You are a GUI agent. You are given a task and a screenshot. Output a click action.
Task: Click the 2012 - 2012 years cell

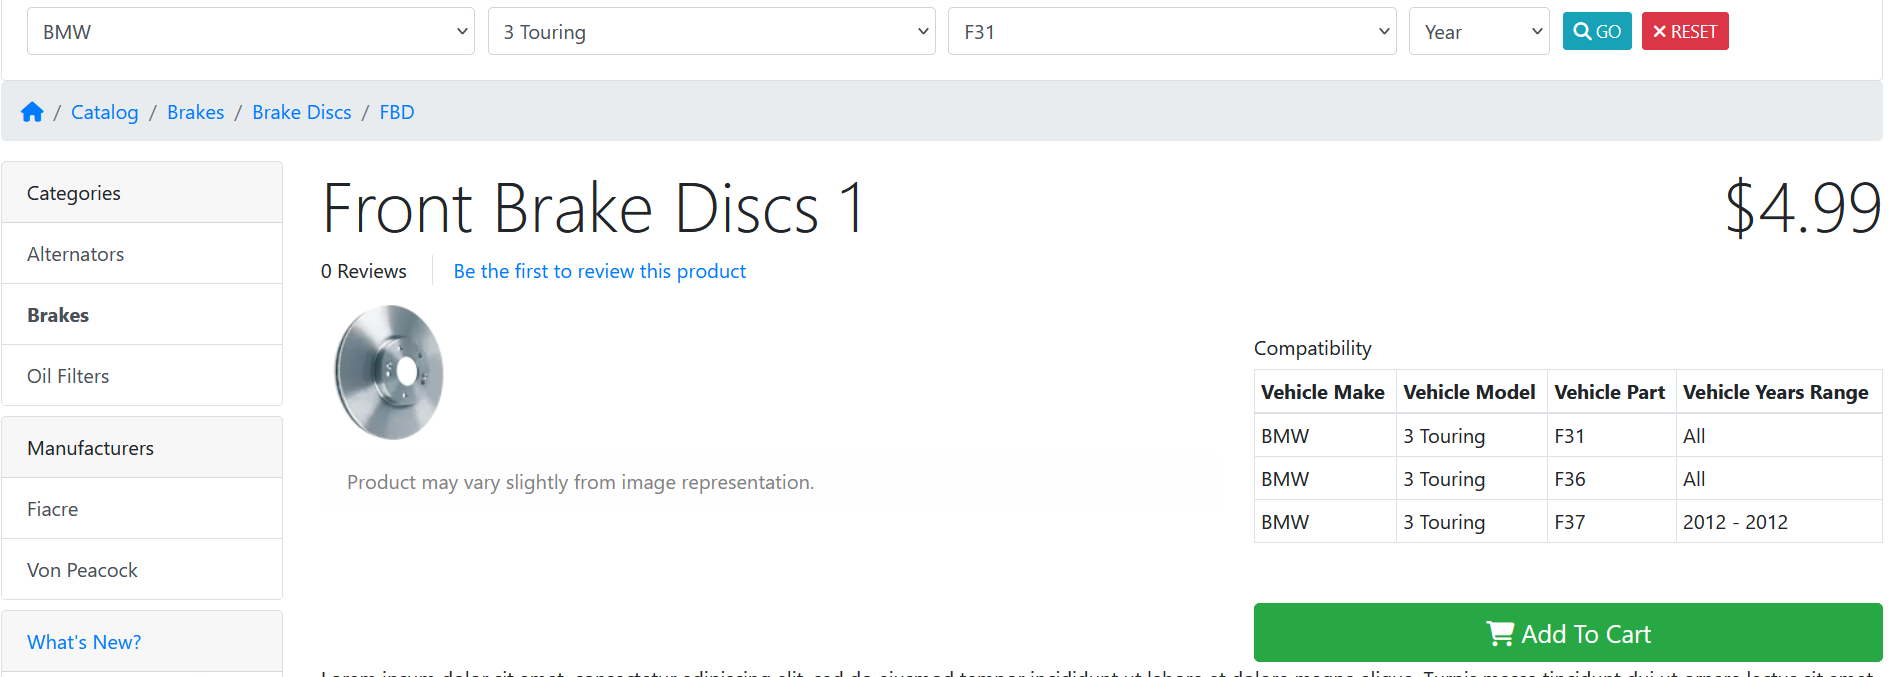tap(1779, 522)
